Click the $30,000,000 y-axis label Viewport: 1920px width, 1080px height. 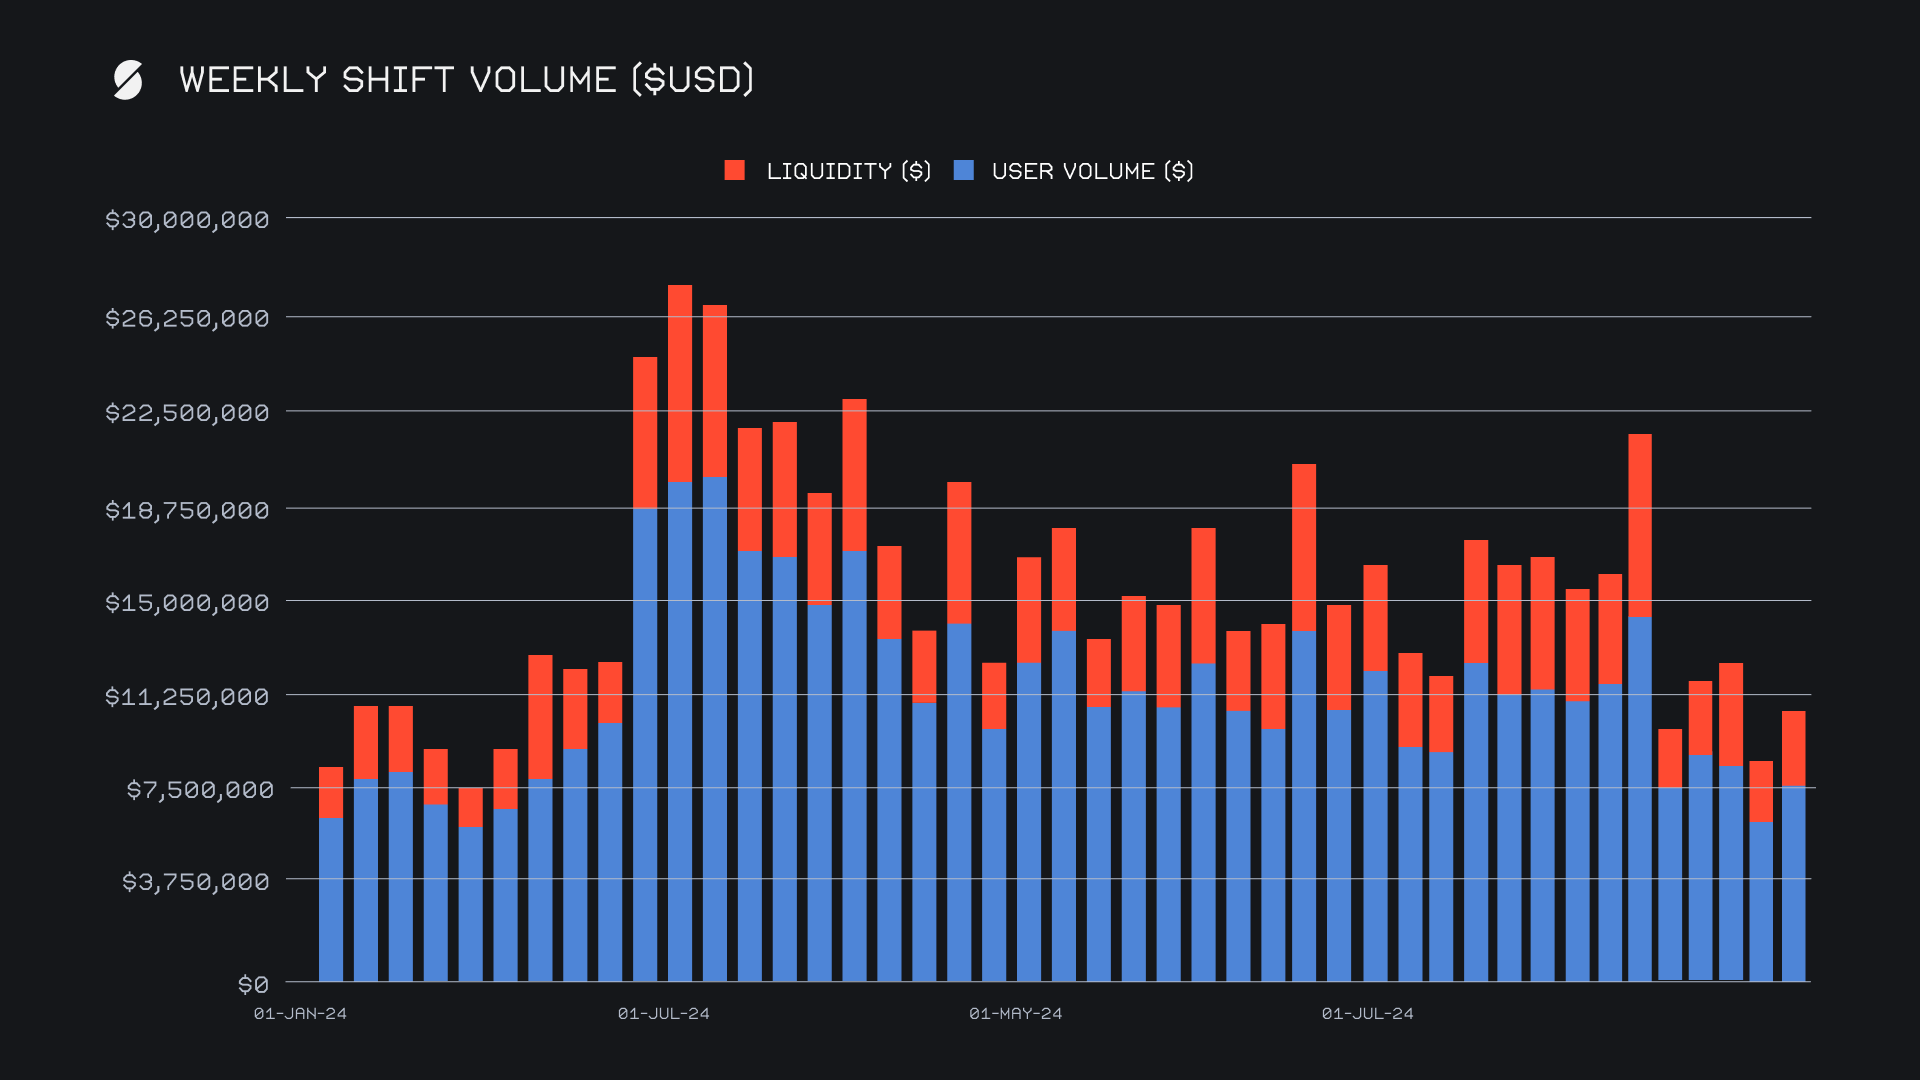pos(187,220)
